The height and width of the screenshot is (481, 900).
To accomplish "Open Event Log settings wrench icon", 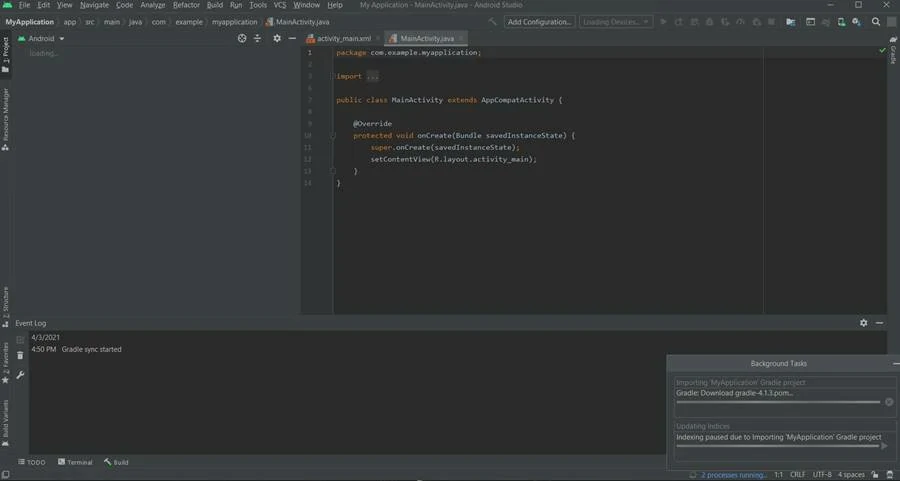I will pos(20,375).
